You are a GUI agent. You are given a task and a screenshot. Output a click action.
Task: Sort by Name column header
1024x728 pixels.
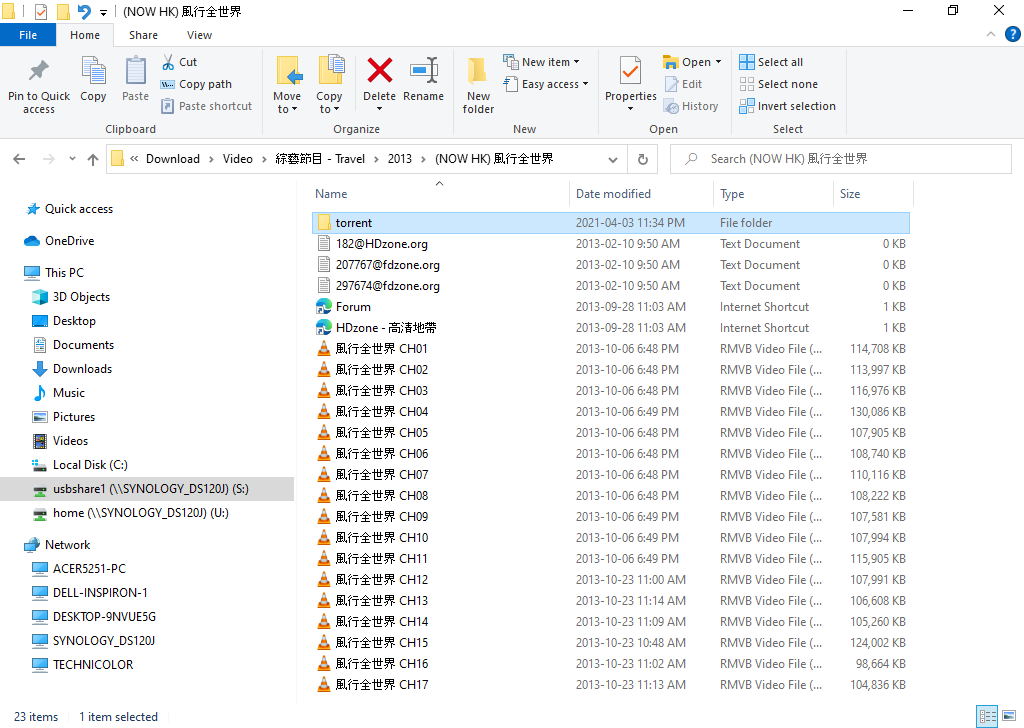pos(331,194)
